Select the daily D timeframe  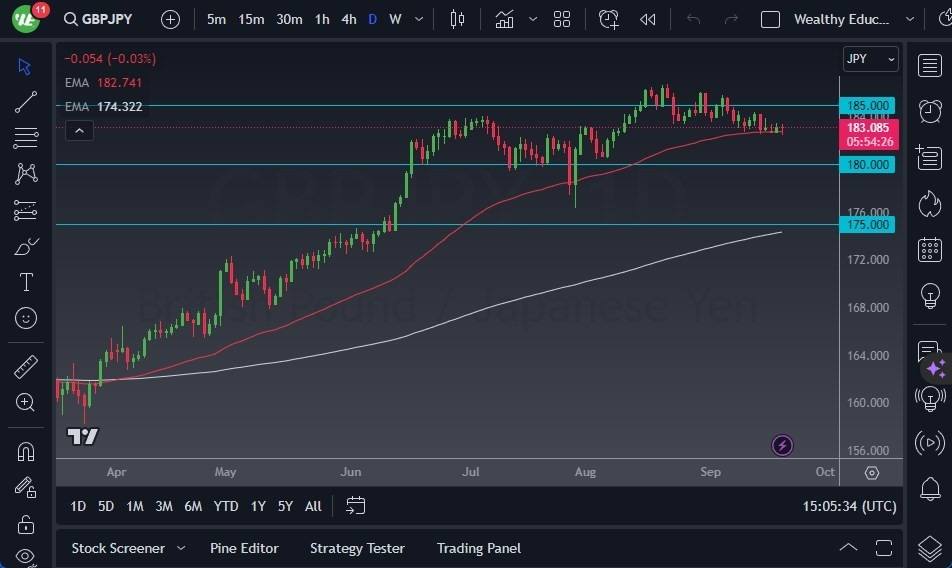click(373, 19)
